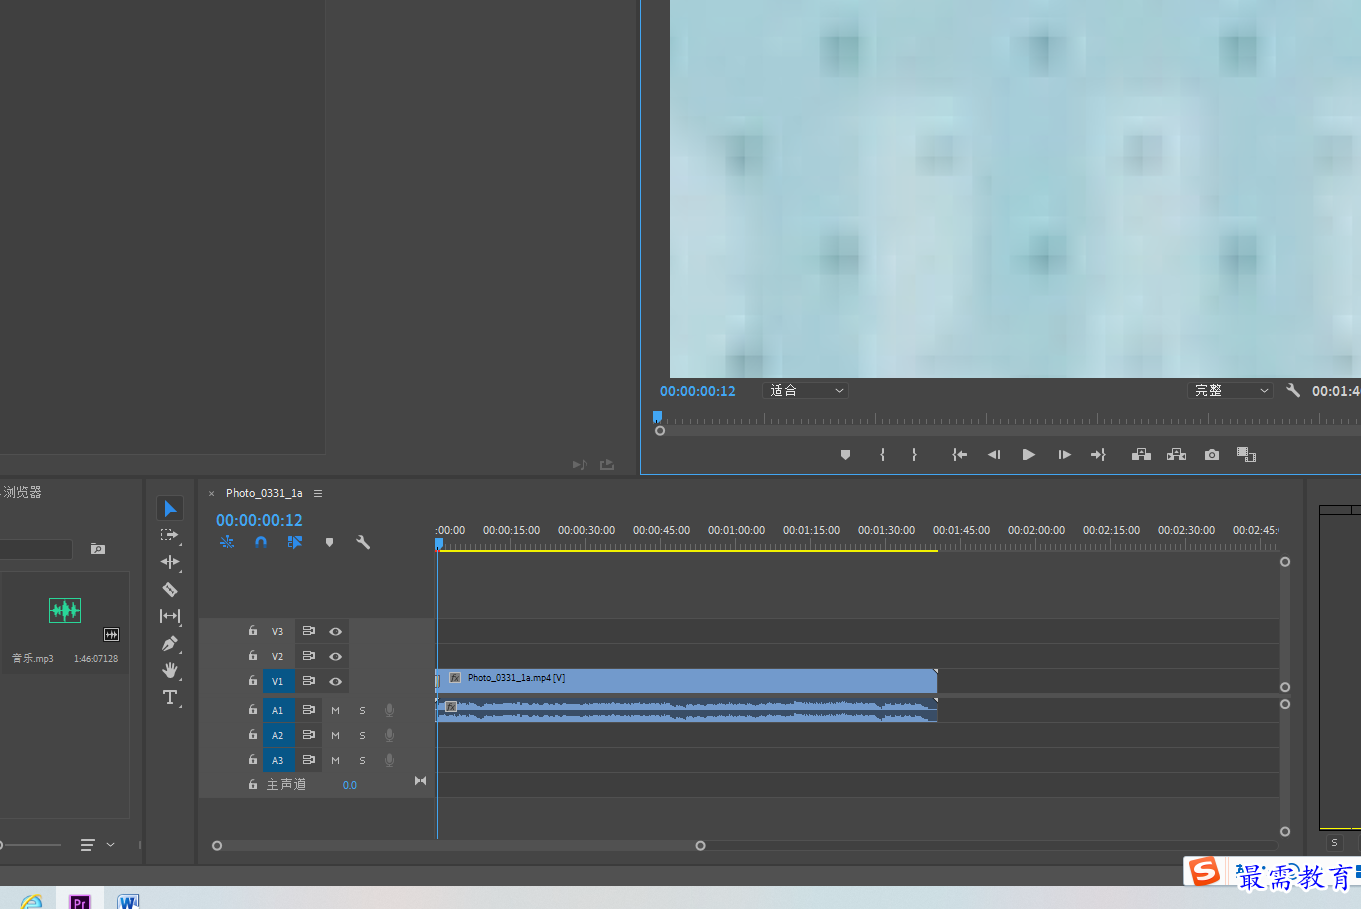Play the sequence in Program Monitor
1361x909 pixels.
1029,455
